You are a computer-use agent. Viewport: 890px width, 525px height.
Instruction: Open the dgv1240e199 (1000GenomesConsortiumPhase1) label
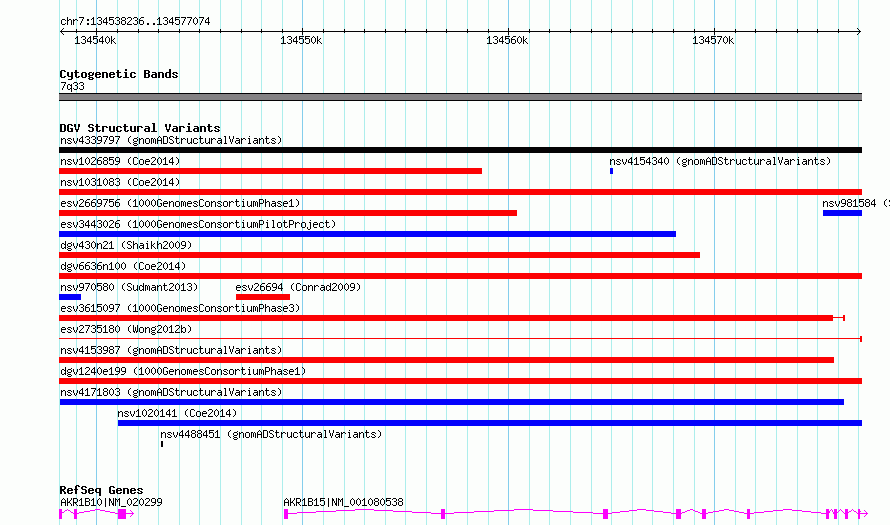point(183,371)
